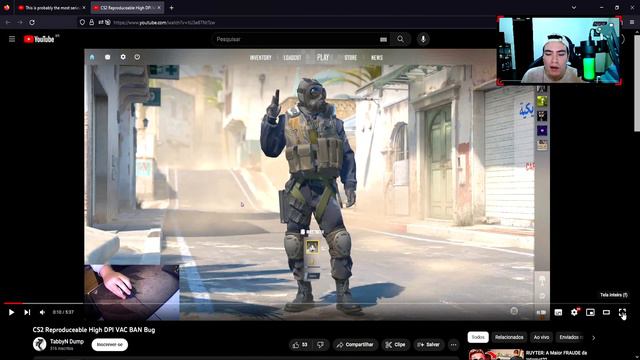
Task: Dislike the video
Action: coord(321,345)
